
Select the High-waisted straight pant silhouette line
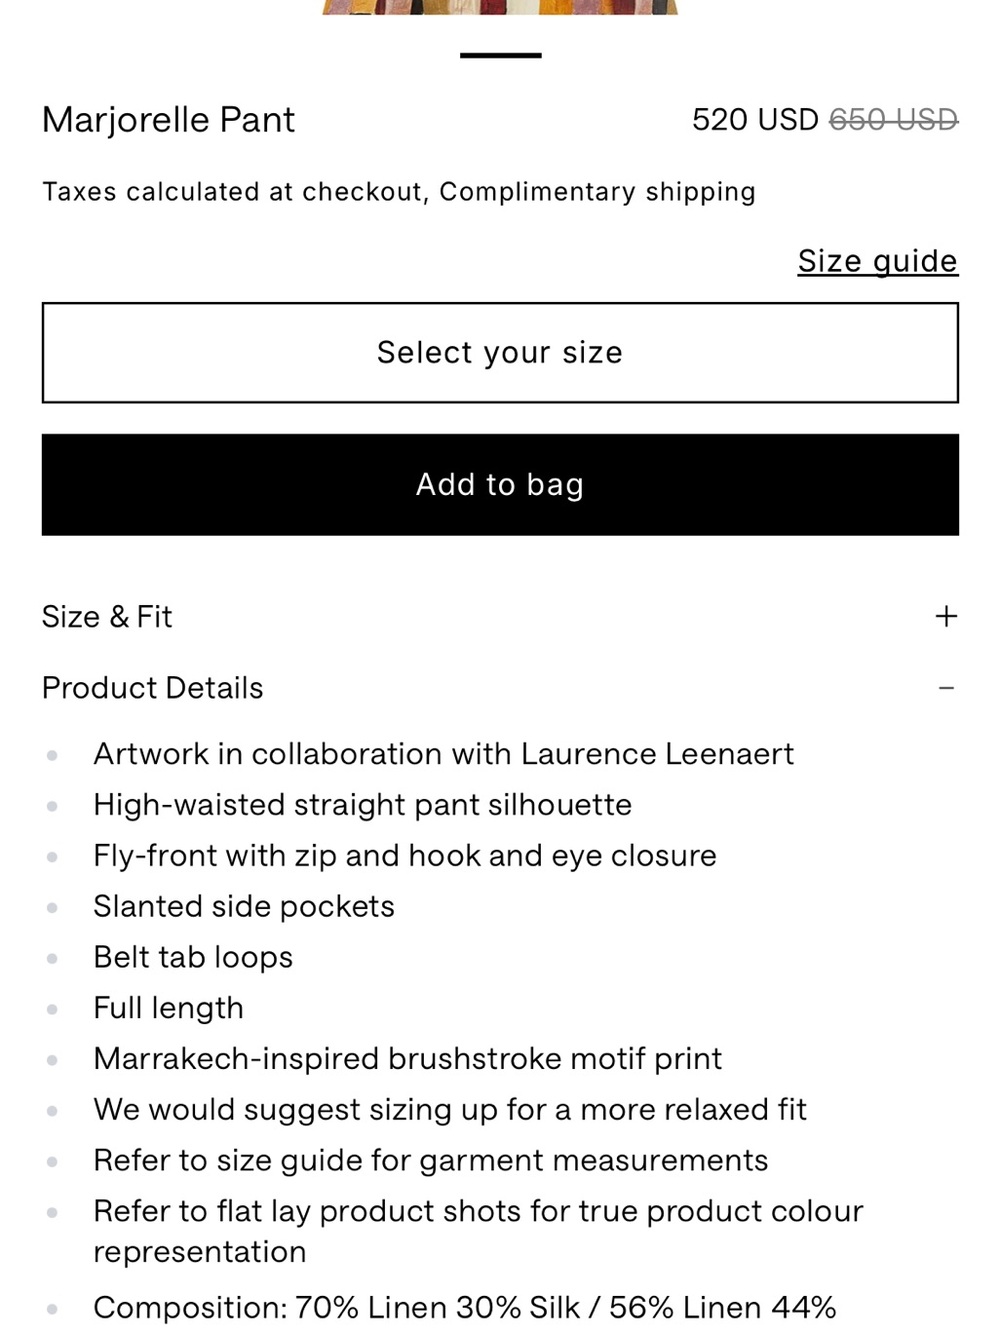362,805
